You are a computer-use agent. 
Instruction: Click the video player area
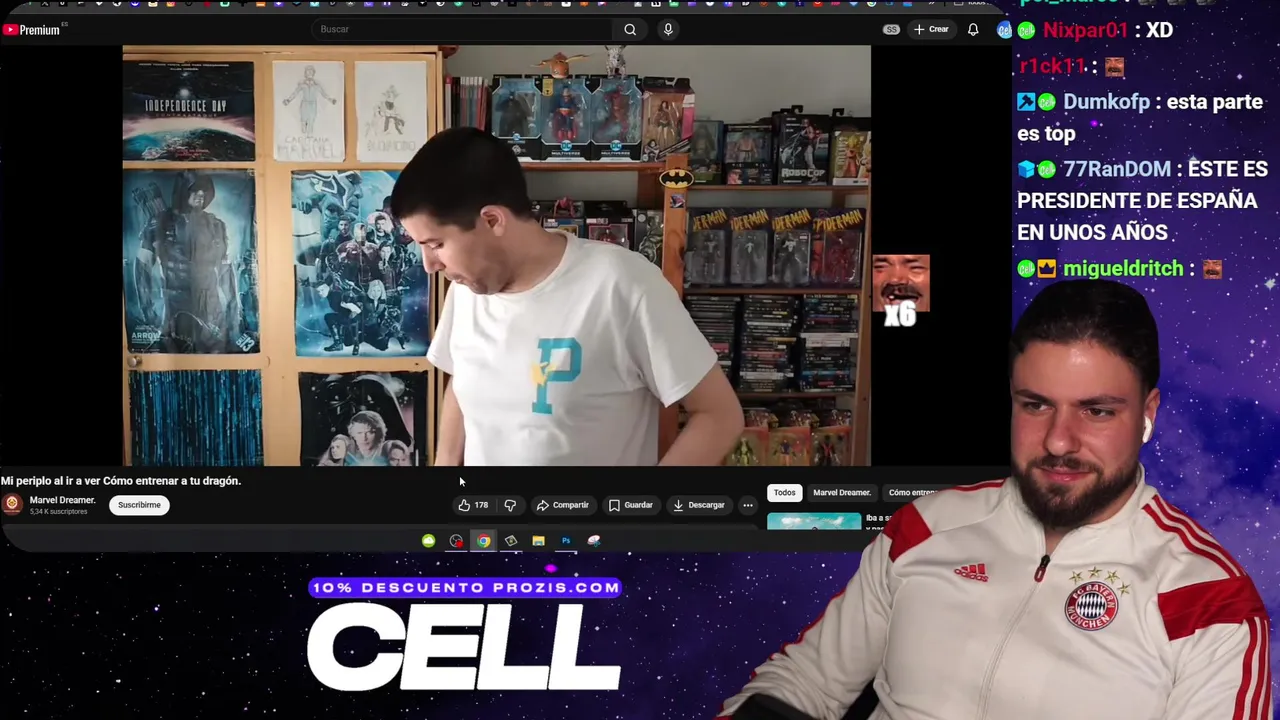(x=496, y=255)
